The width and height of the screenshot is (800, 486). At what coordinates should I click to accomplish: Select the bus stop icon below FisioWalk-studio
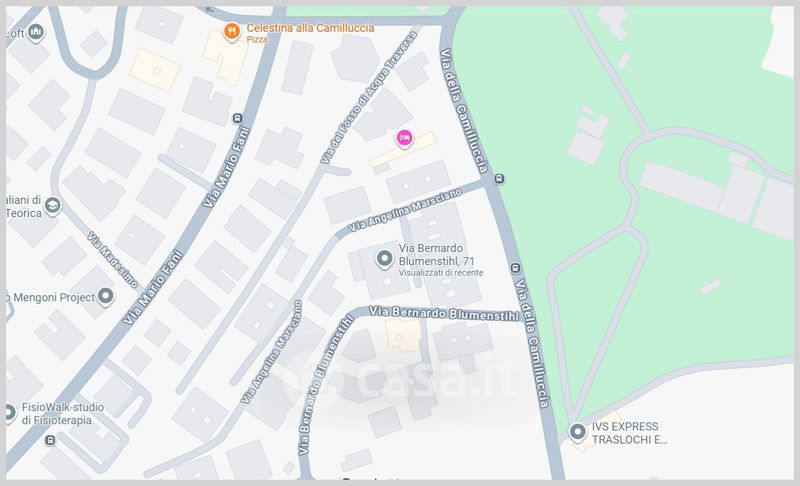pos(50,440)
